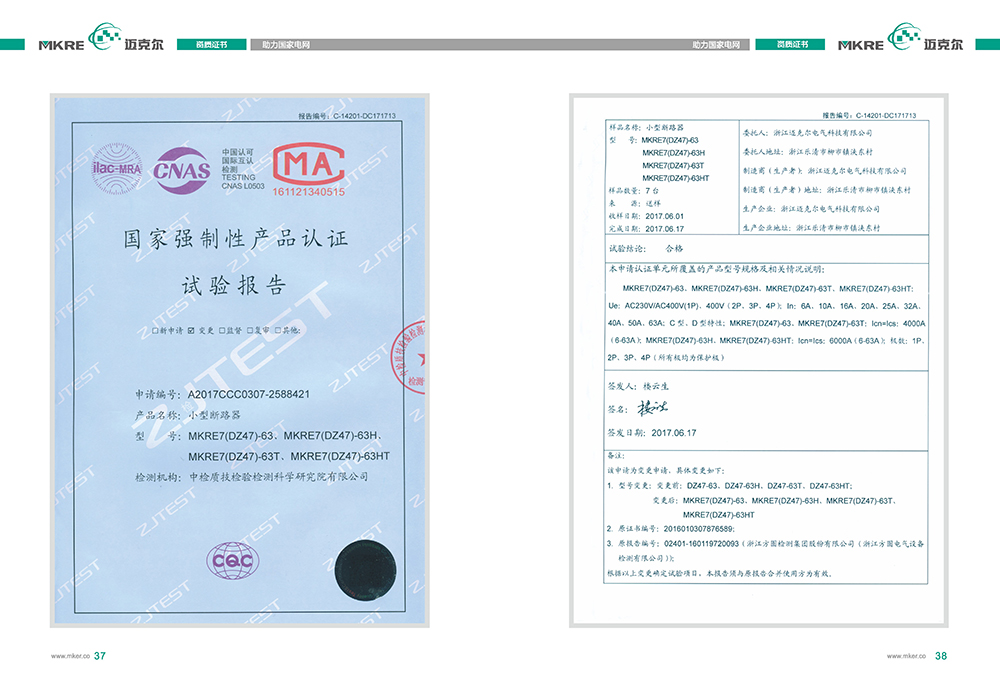
Task: Click page number 37
Action: pyautogui.click(x=100, y=656)
